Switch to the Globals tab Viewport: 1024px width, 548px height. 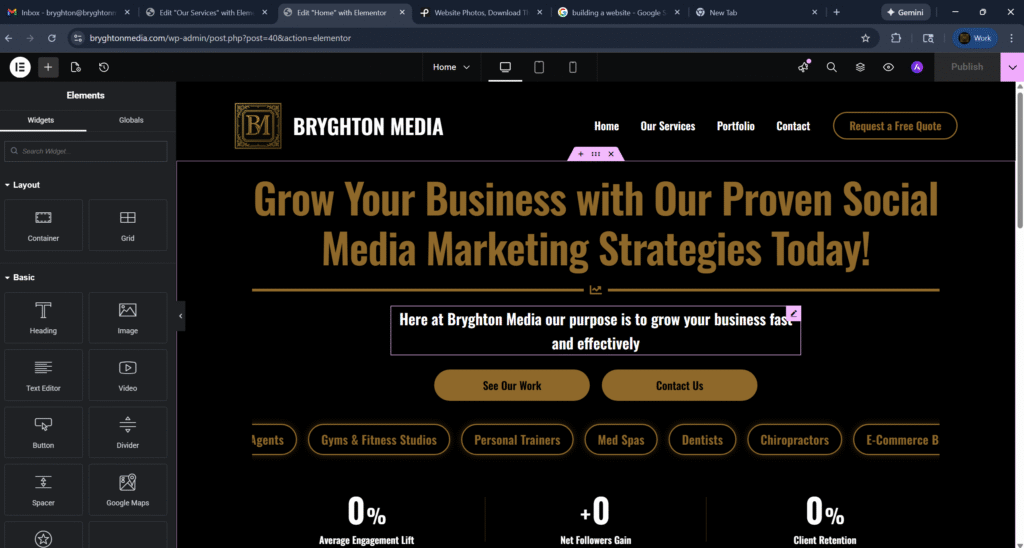pos(131,120)
